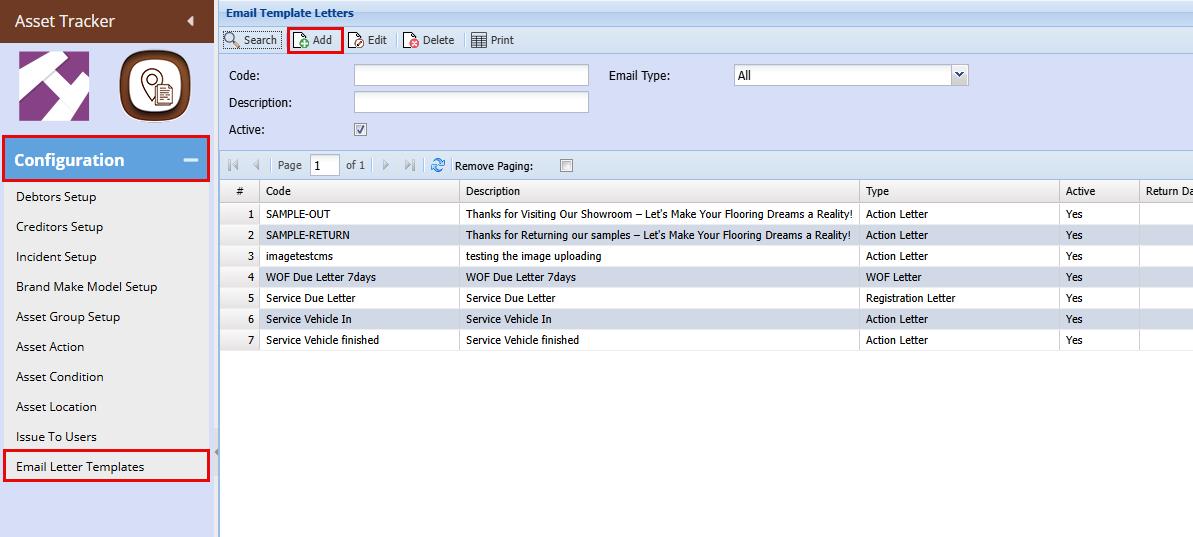Enable the Remove Paging checkbox
This screenshot has height=537, width=1193.
point(567,166)
